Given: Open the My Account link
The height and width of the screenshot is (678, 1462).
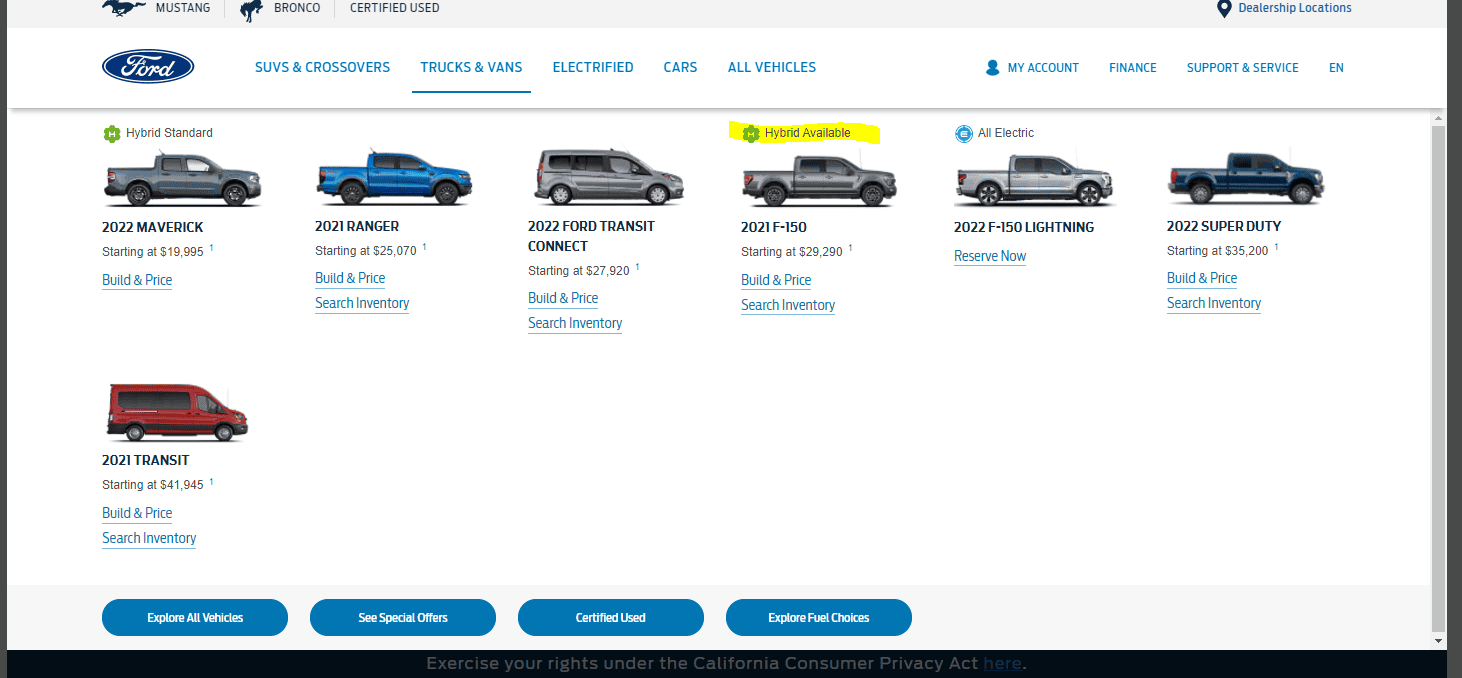Looking at the screenshot, I should [x=1043, y=68].
